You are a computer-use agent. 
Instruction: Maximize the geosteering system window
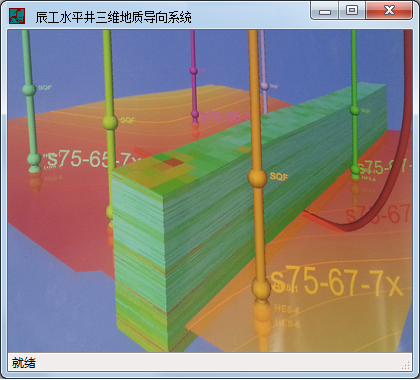point(352,10)
